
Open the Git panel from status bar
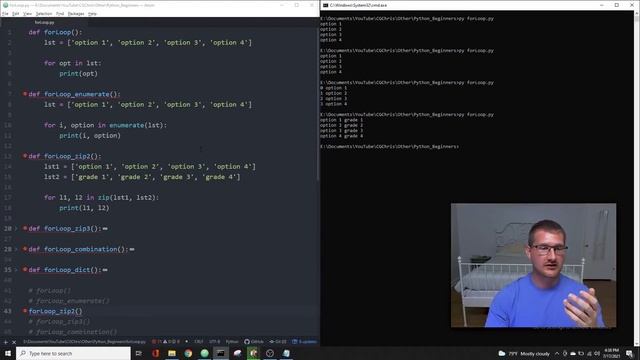tap(278, 342)
